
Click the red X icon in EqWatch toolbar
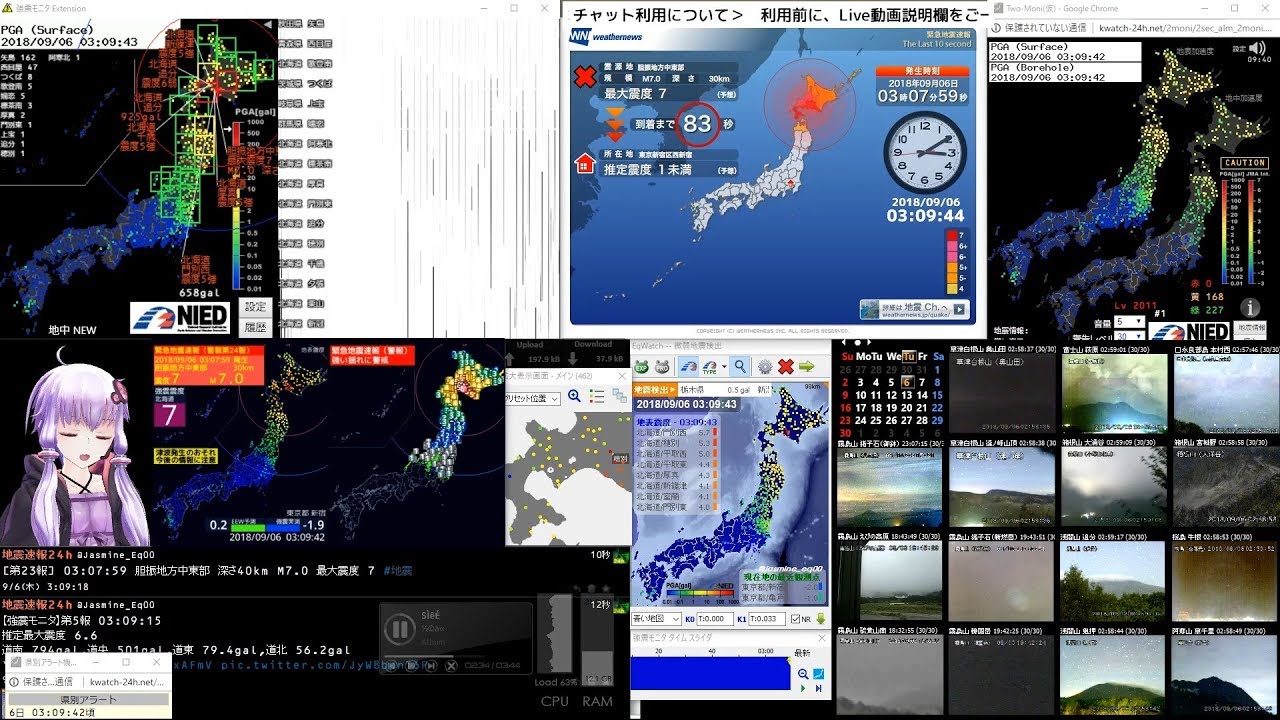786,367
